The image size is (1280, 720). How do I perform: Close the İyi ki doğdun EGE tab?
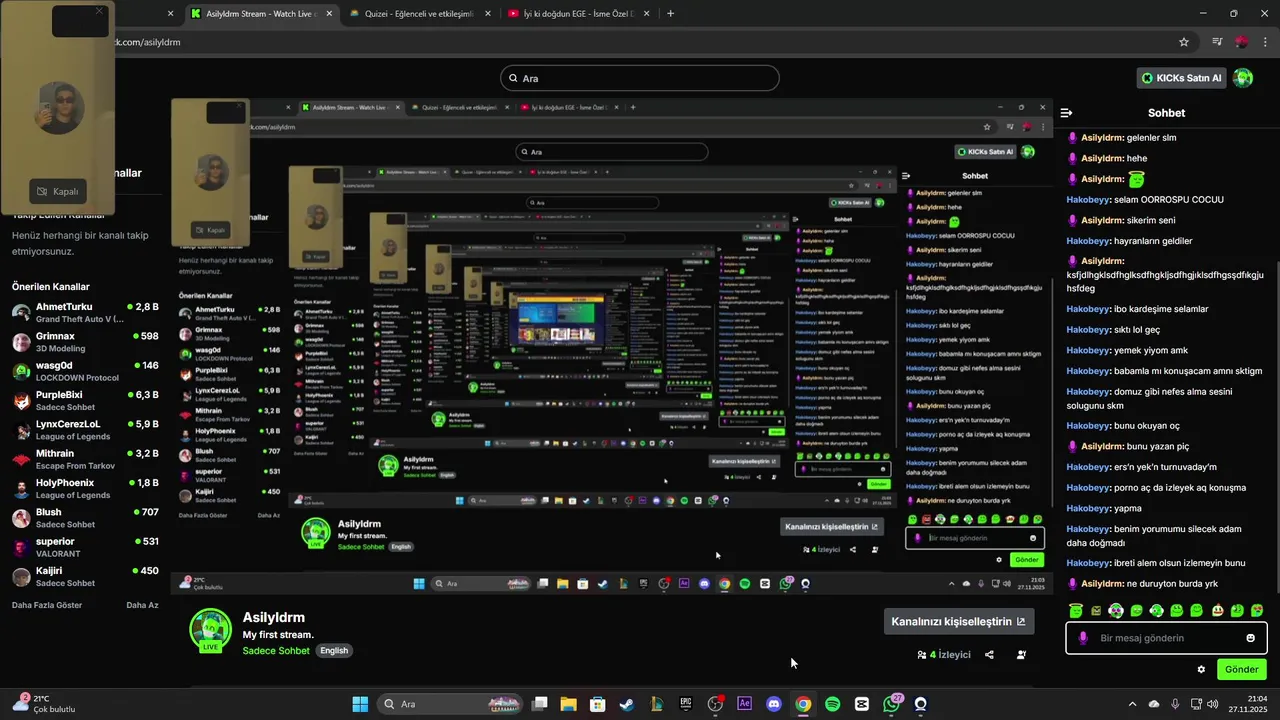click(x=646, y=14)
